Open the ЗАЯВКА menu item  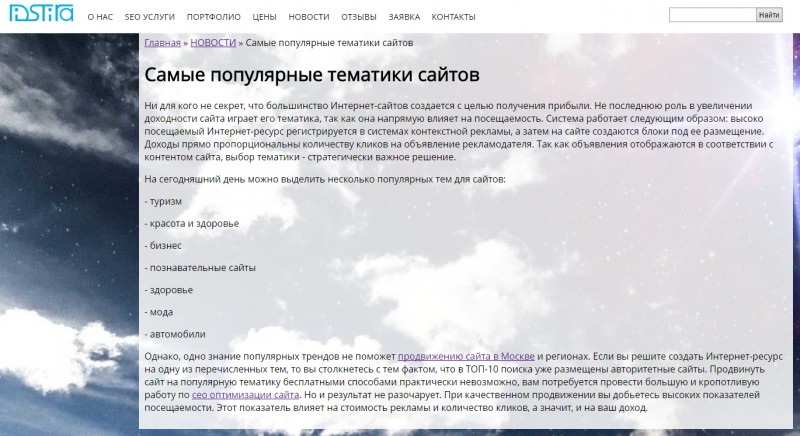click(404, 17)
